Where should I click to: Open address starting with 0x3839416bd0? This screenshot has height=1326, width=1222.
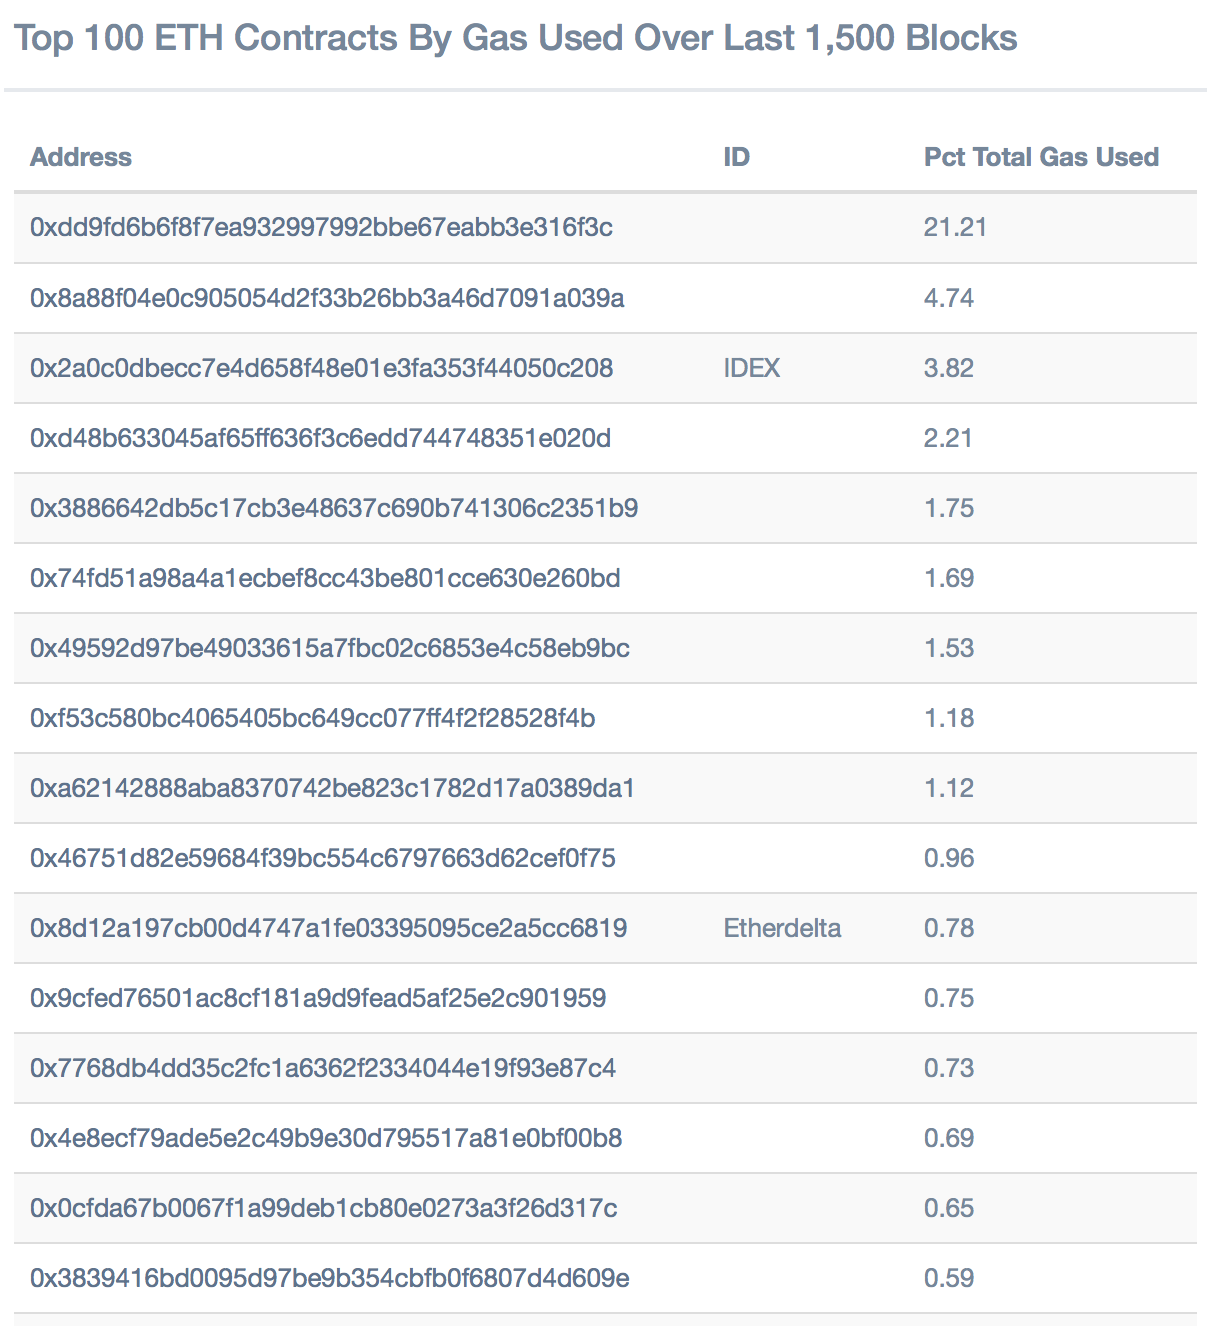(330, 1278)
